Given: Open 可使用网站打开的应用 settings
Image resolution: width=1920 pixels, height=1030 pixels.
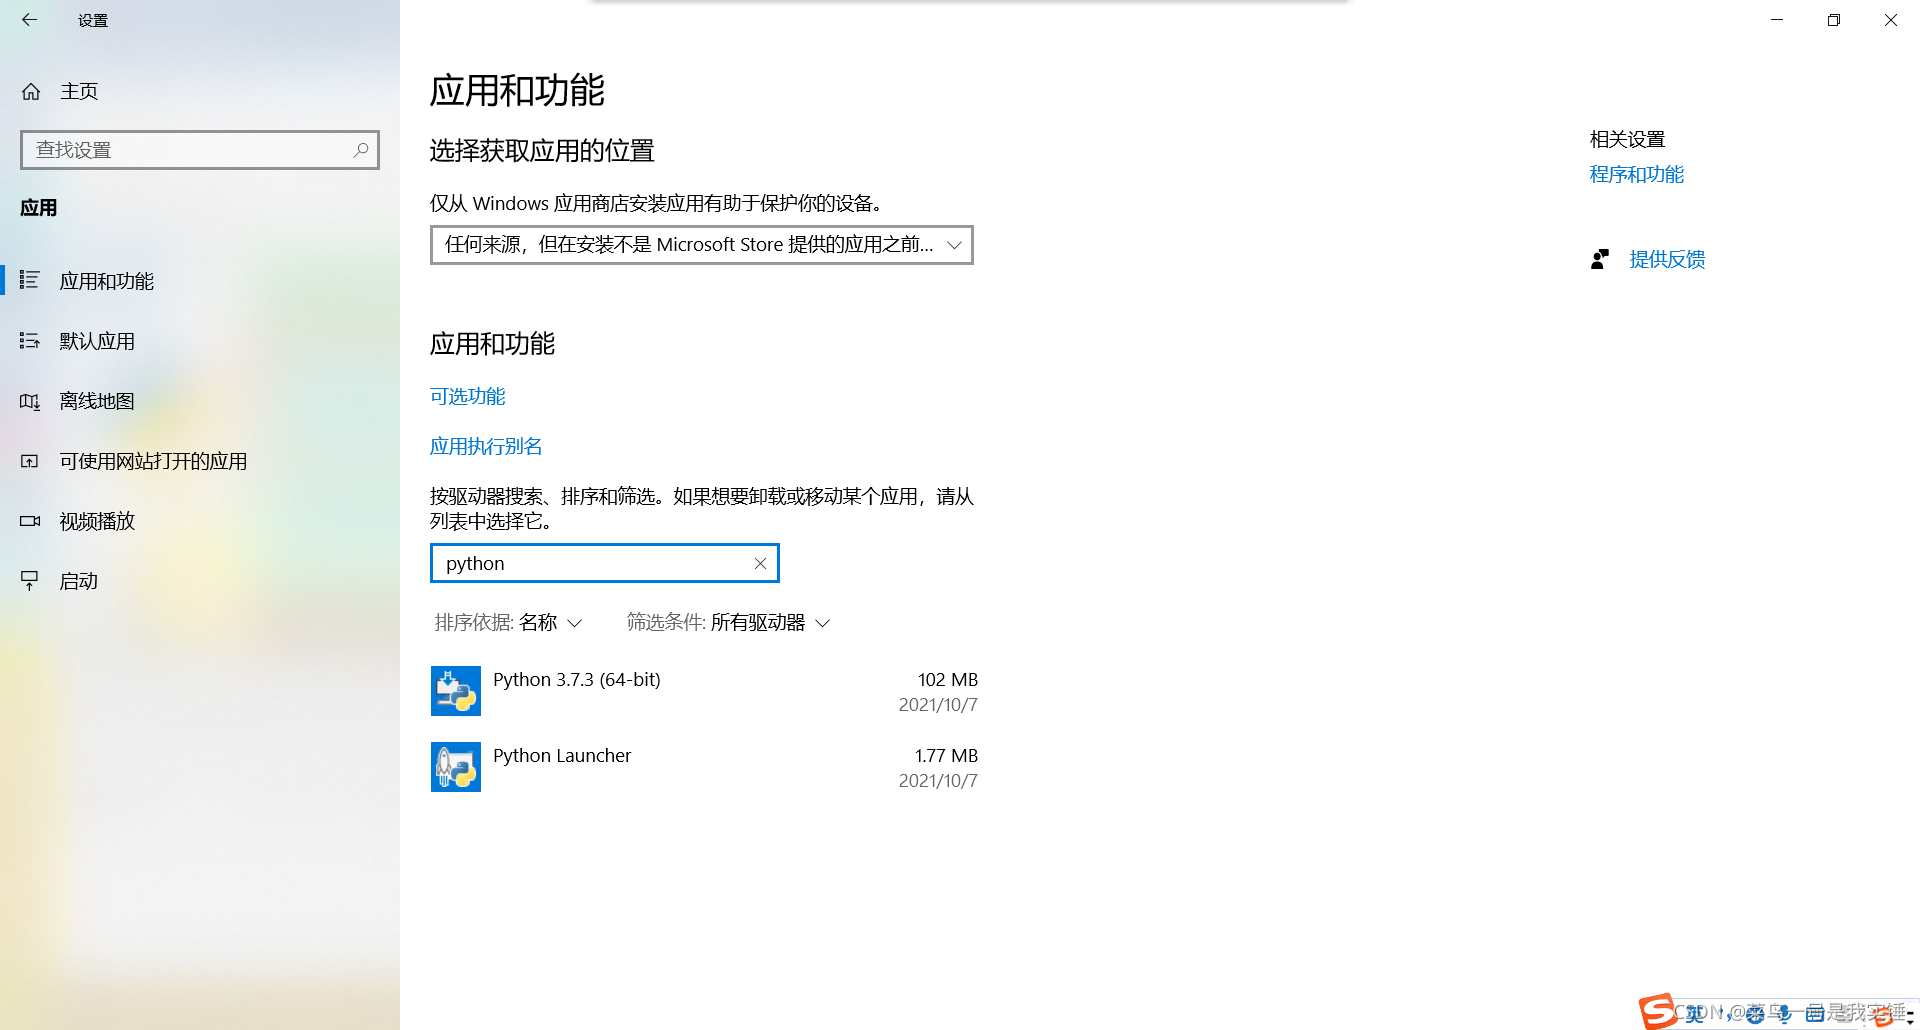Looking at the screenshot, I should pos(152,461).
